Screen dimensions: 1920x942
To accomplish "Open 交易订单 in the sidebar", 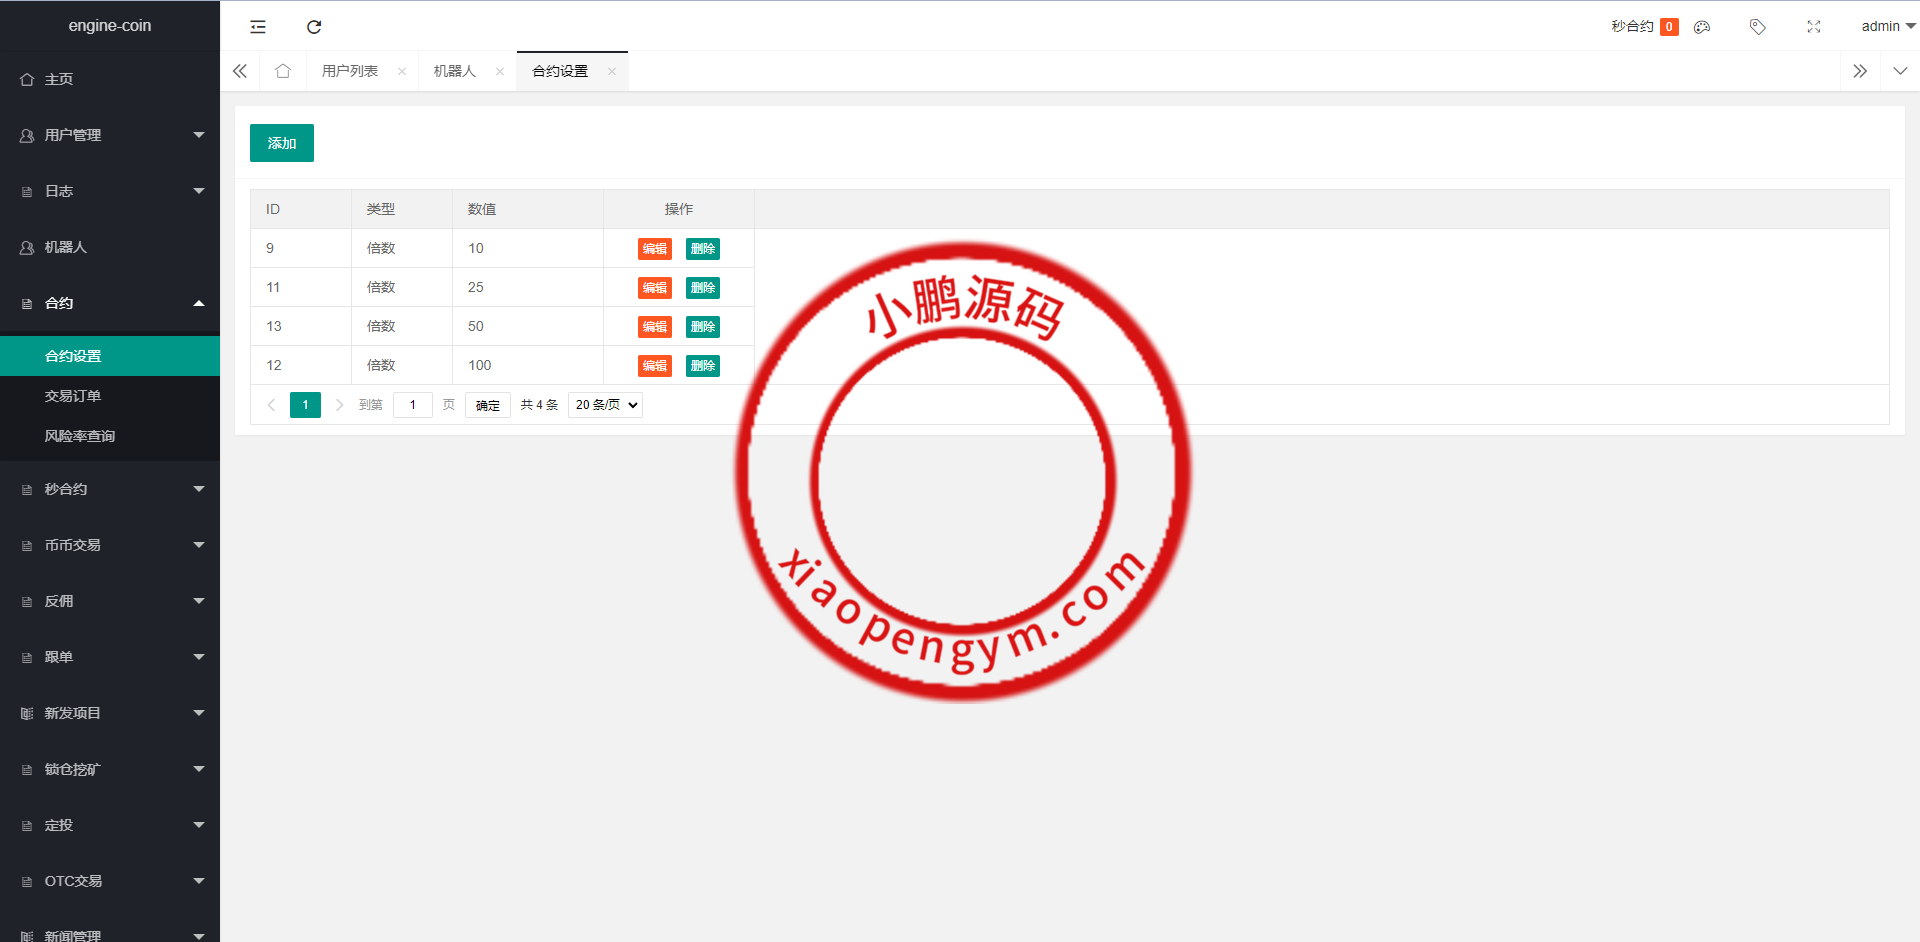I will [x=73, y=396].
